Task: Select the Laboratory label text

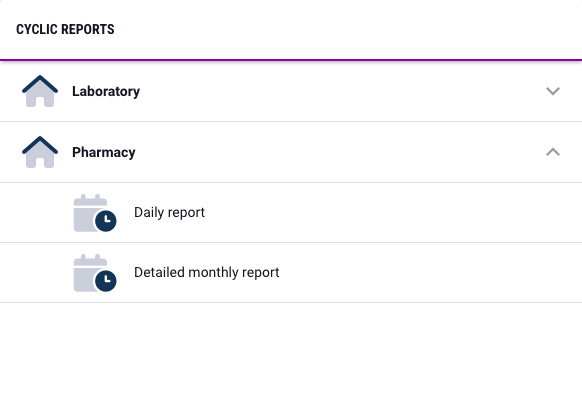Action: [106, 91]
